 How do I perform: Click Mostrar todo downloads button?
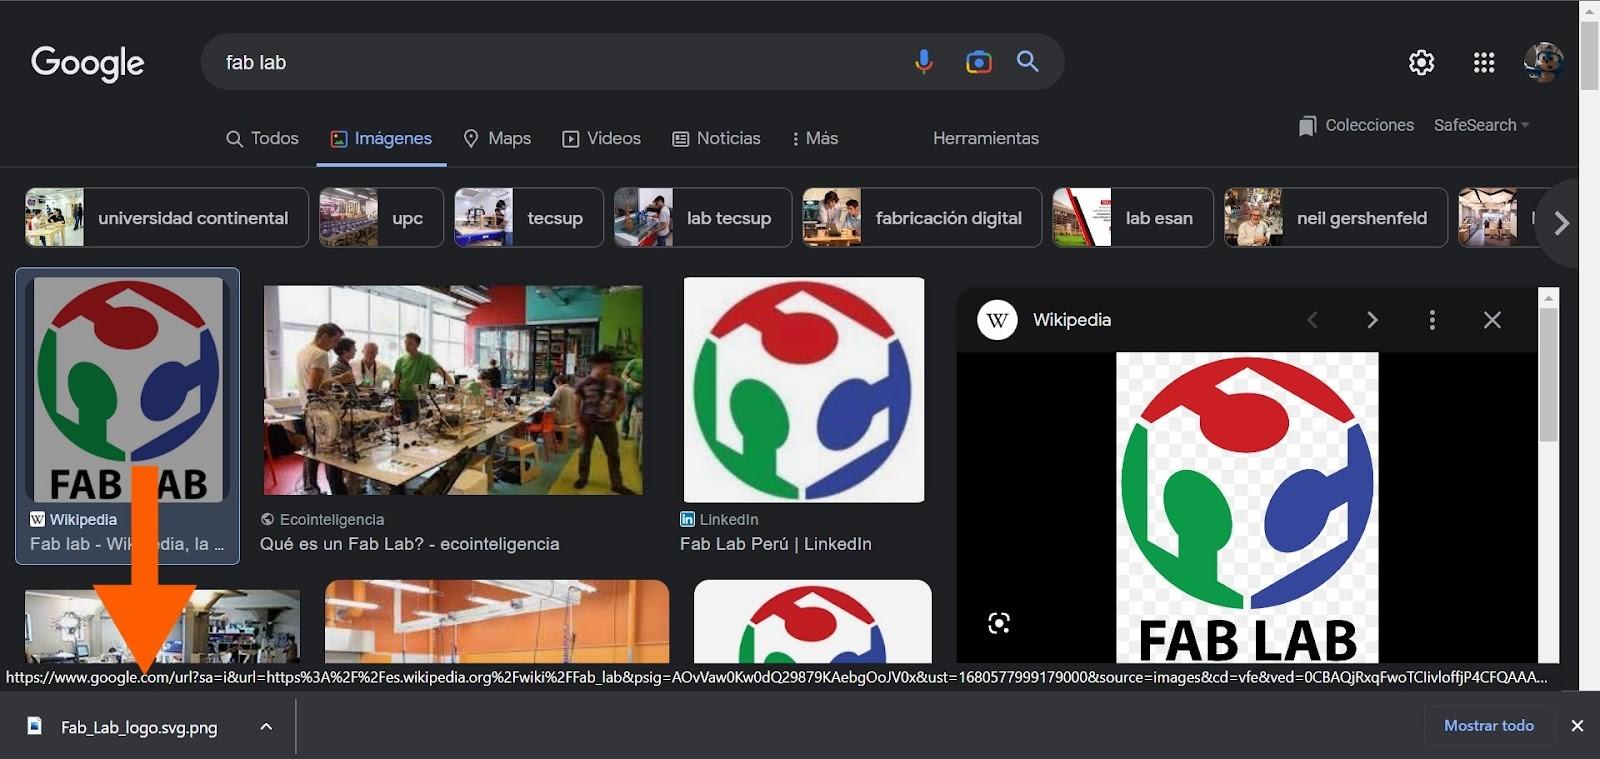tap(1488, 726)
